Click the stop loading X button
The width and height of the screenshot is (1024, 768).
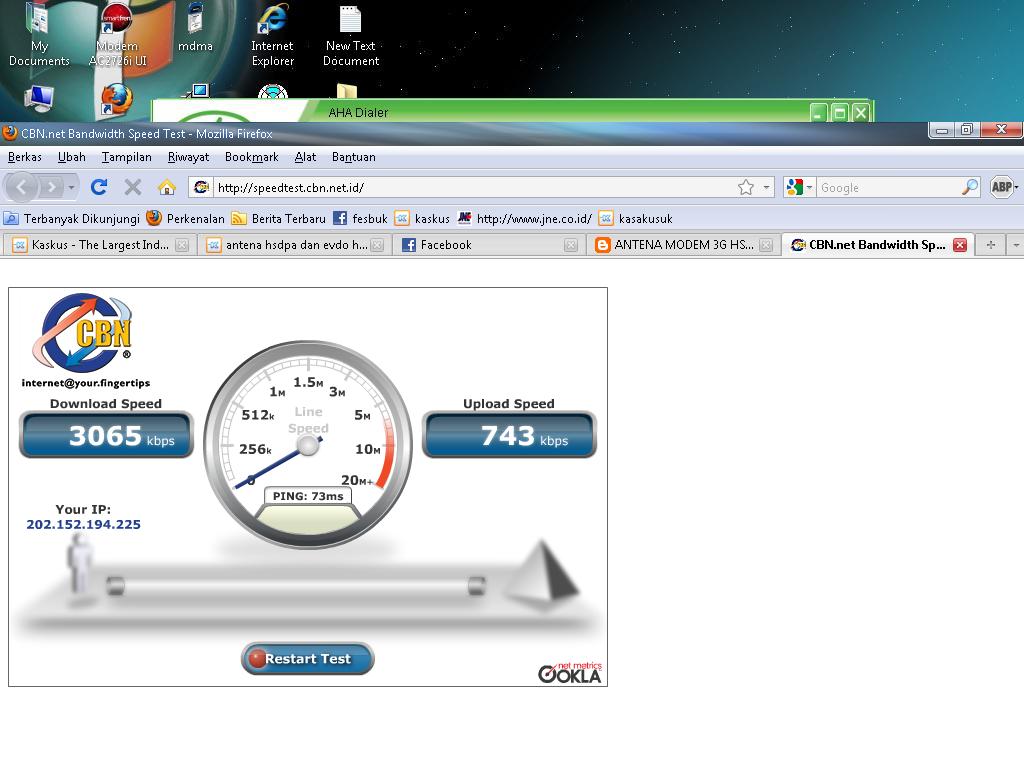point(133,187)
